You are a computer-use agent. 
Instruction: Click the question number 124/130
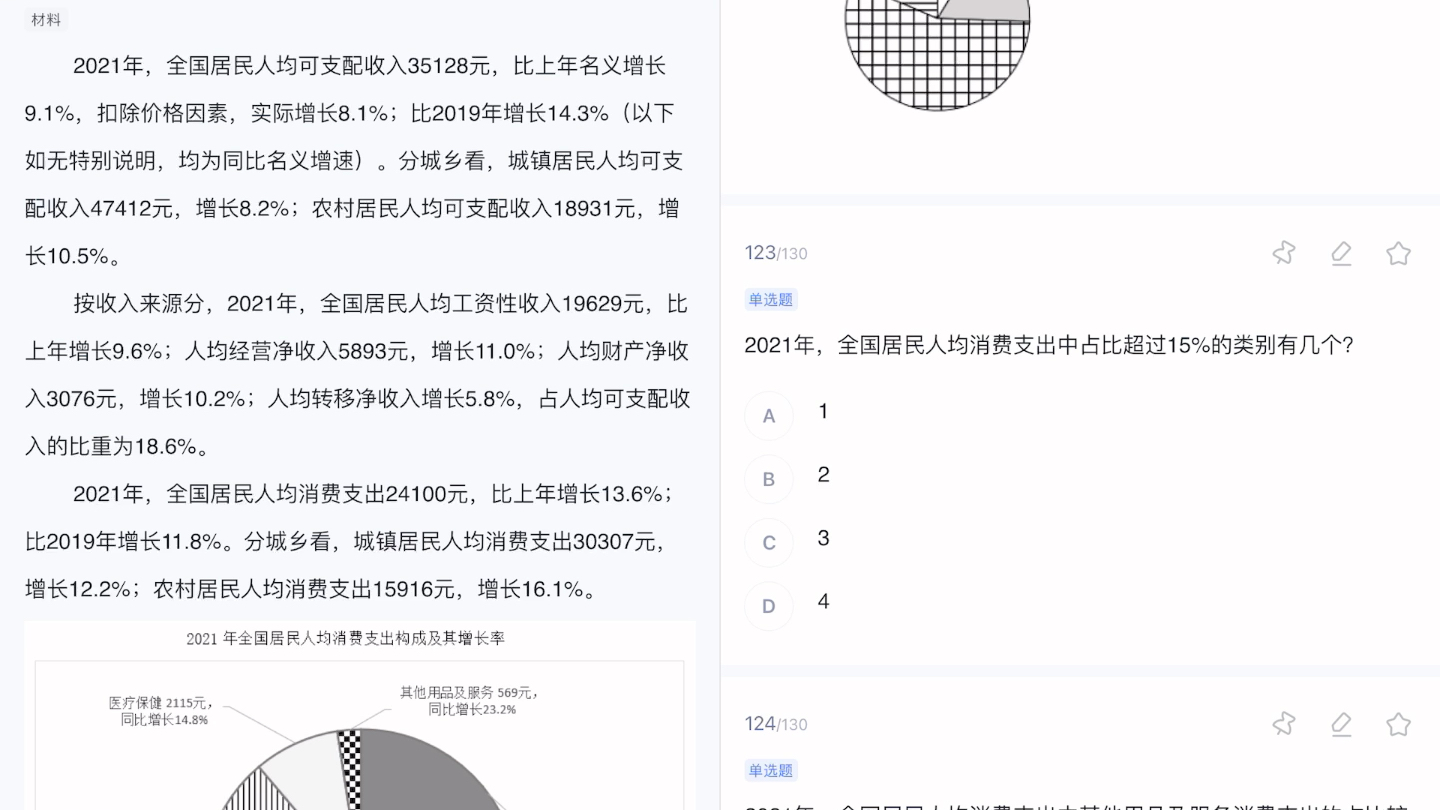[x=776, y=724]
